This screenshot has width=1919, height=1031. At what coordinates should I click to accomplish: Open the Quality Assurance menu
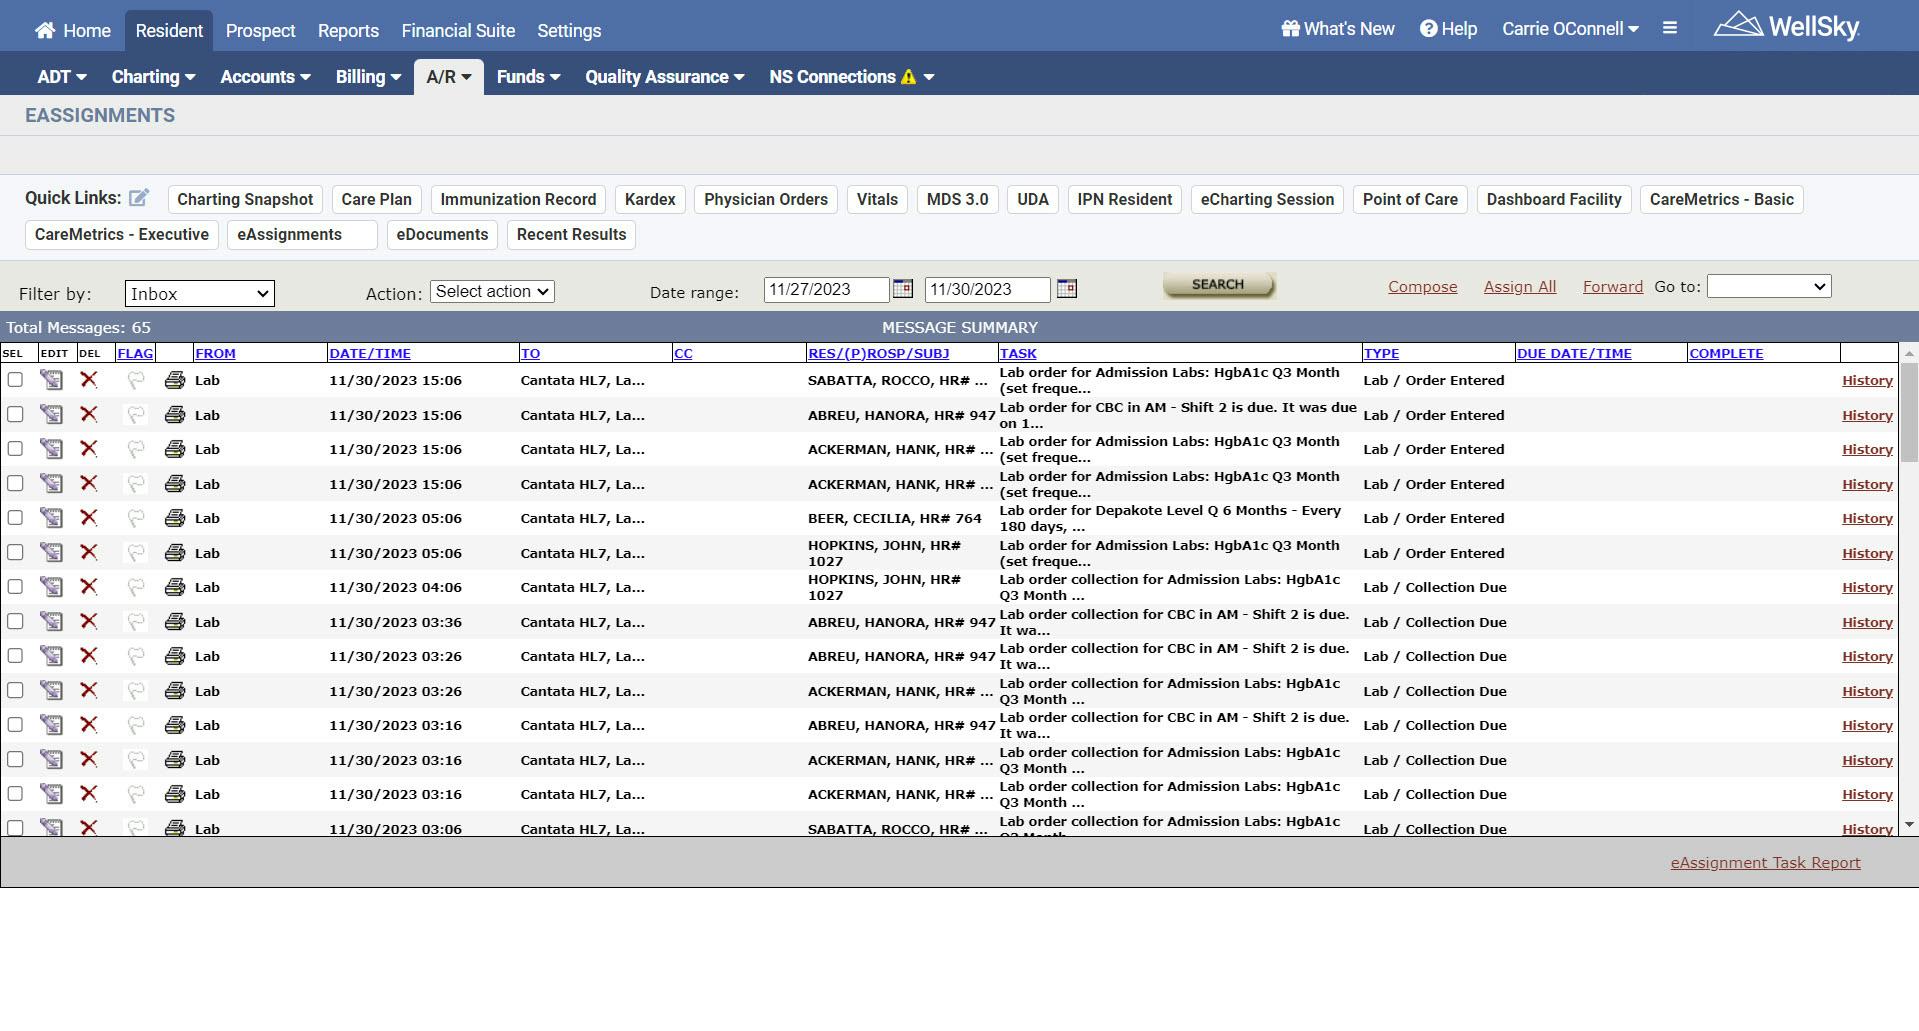pyautogui.click(x=663, y=76)
